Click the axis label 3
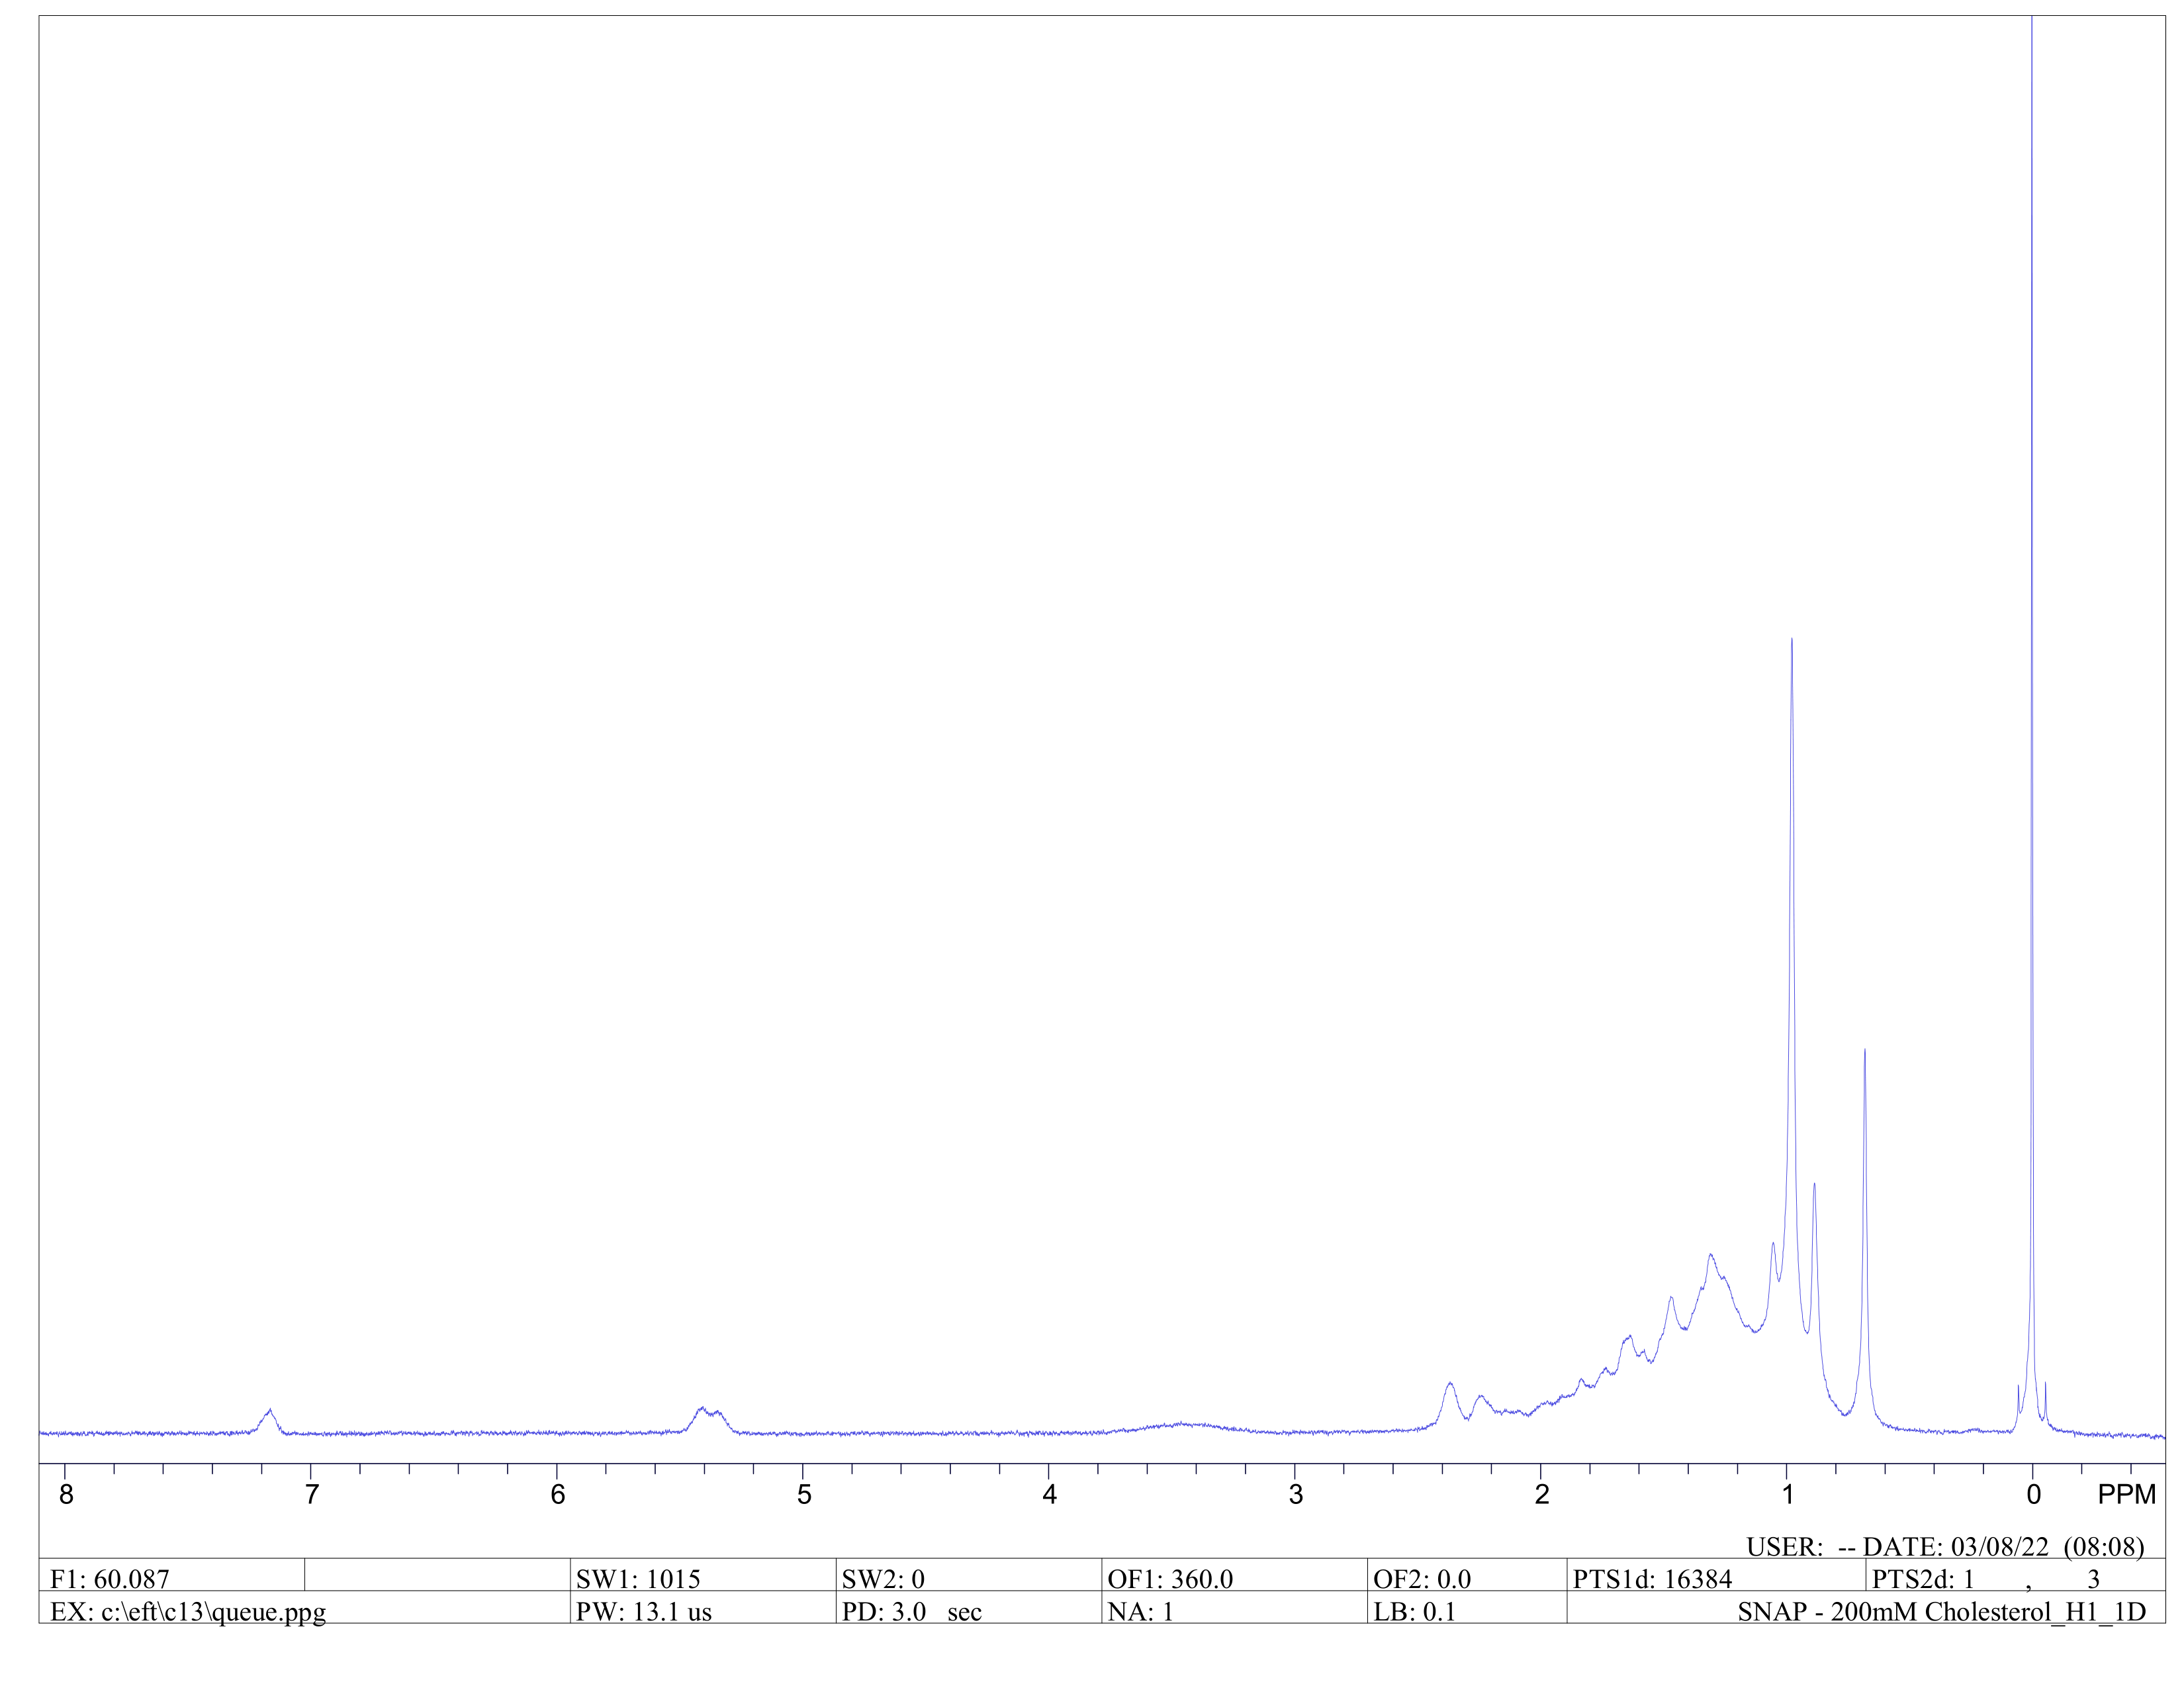This screenshot has width=2184, height=1688. [1296, 1494]
